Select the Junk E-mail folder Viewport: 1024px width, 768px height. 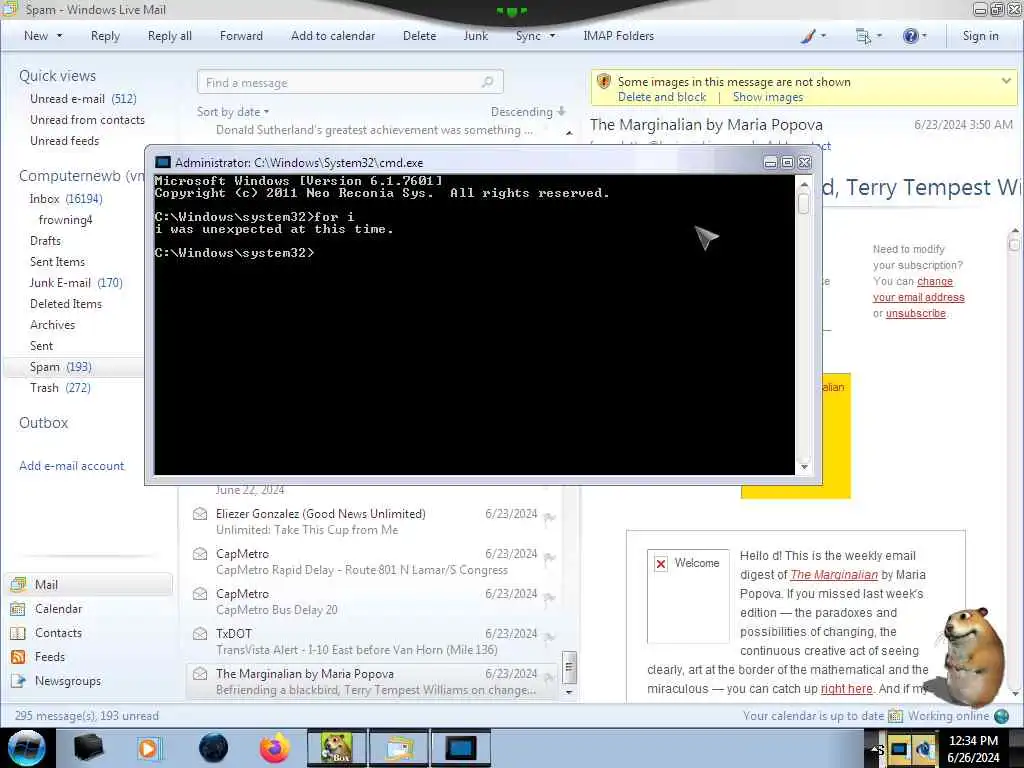pyautogui.click(x=76, y=283)
